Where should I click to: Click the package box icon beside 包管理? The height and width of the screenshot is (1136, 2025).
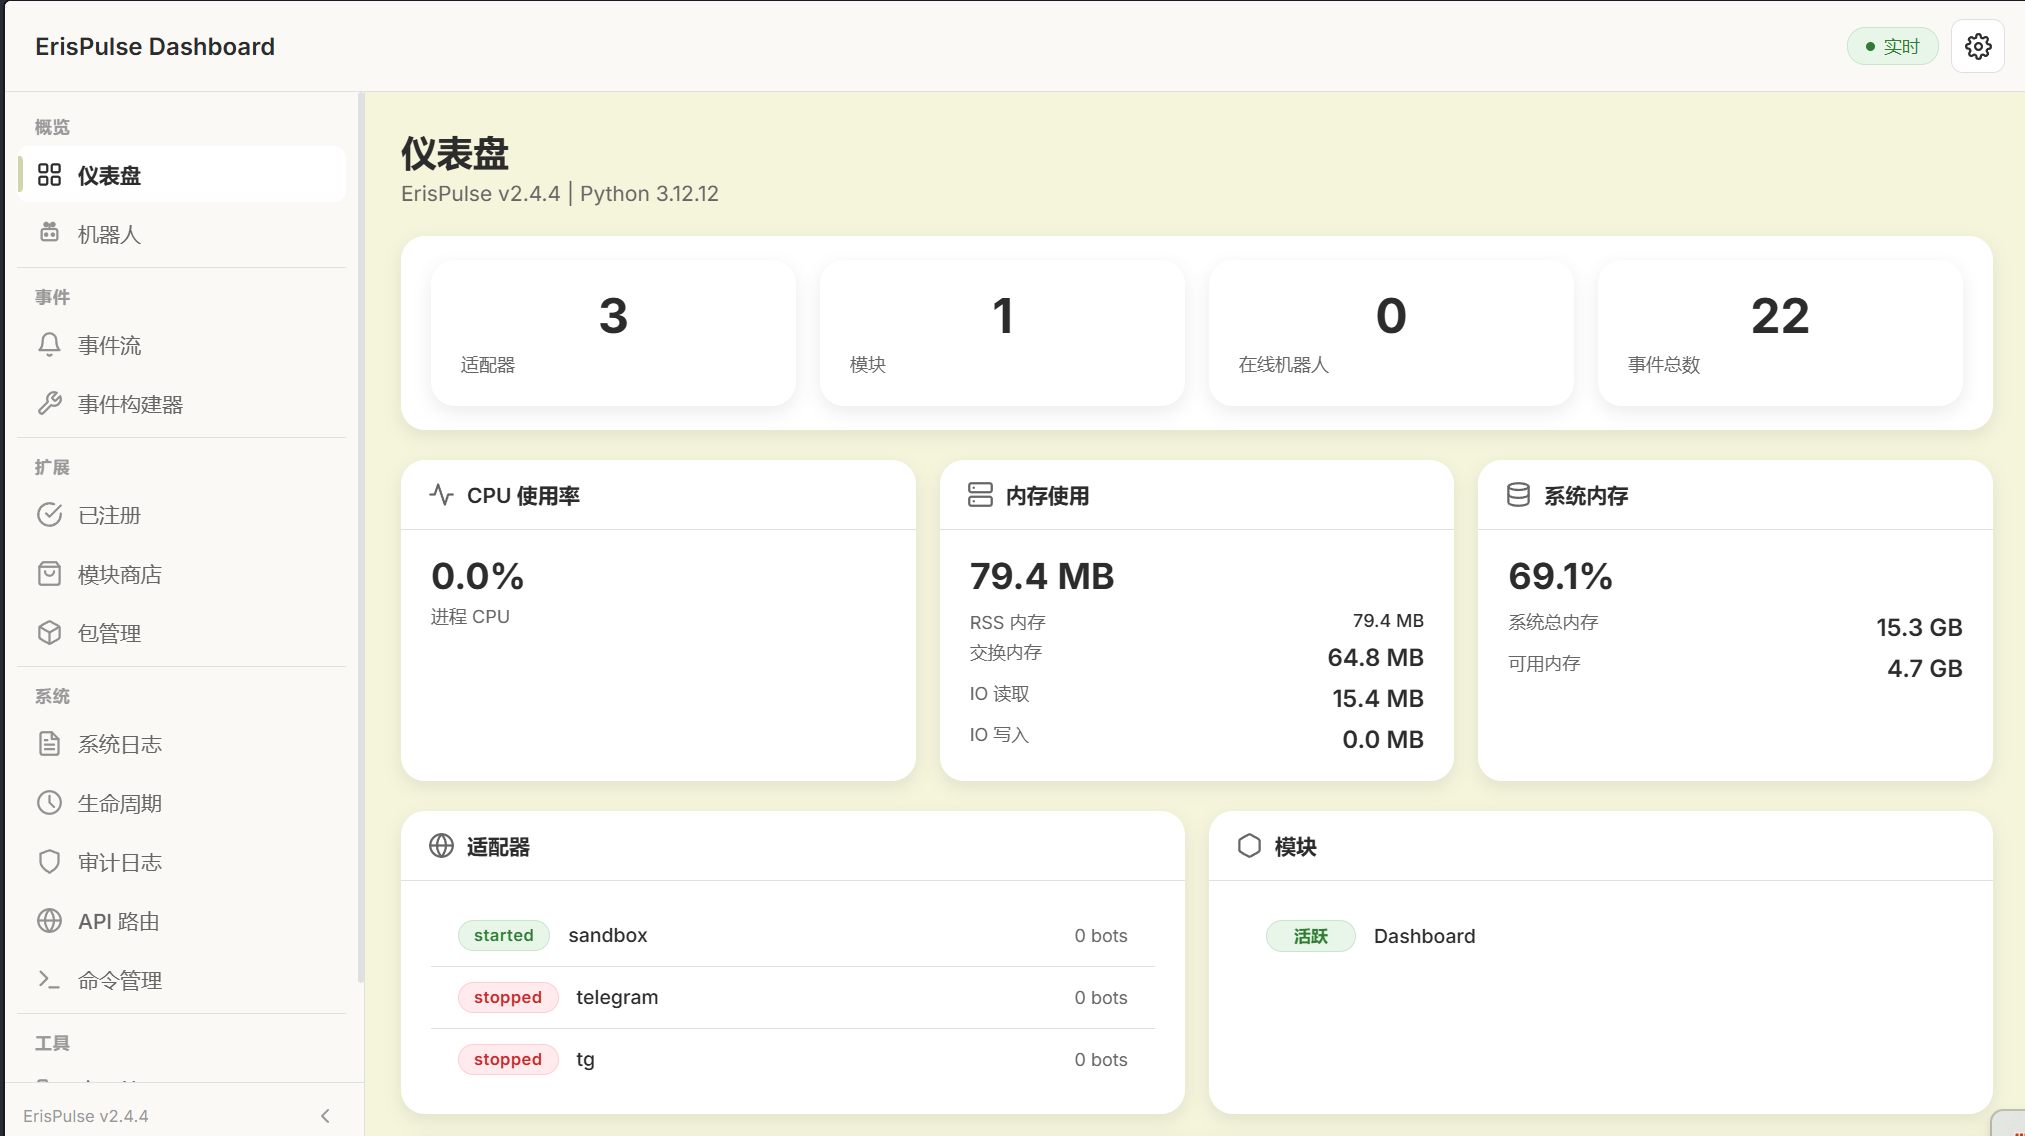[49, 633]
